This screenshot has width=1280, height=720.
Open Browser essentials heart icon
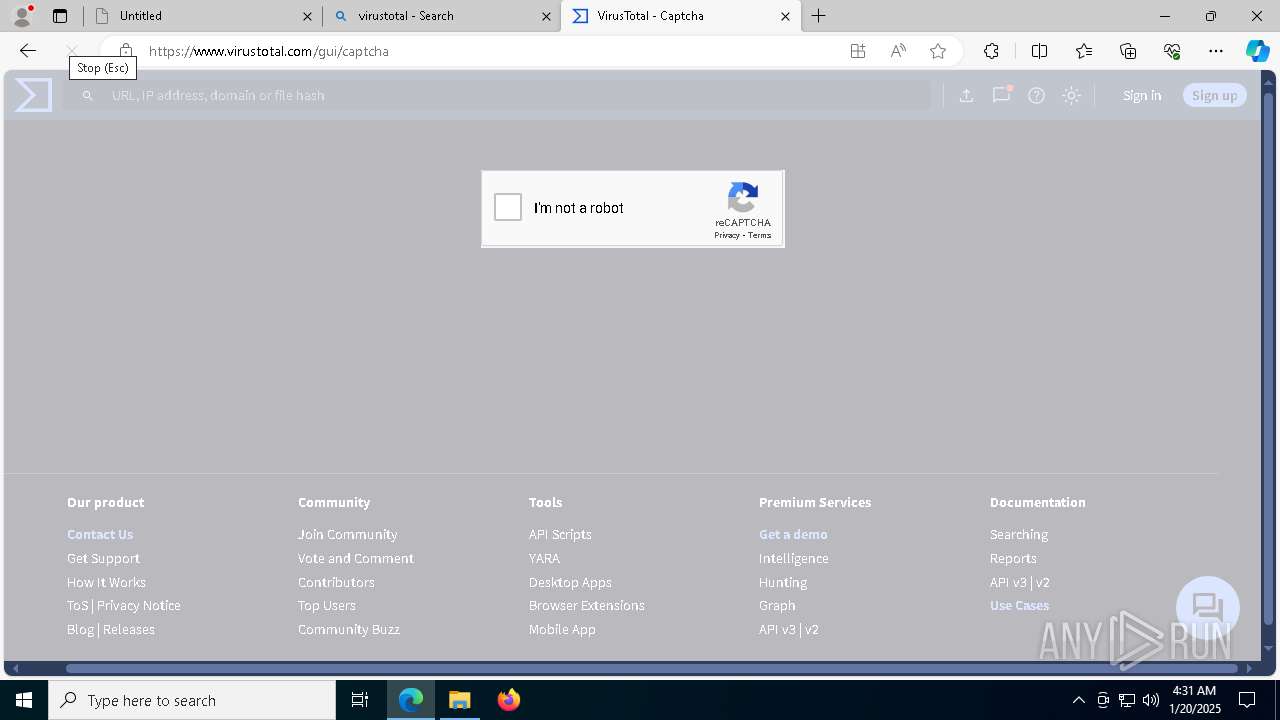pos(1172,51)
